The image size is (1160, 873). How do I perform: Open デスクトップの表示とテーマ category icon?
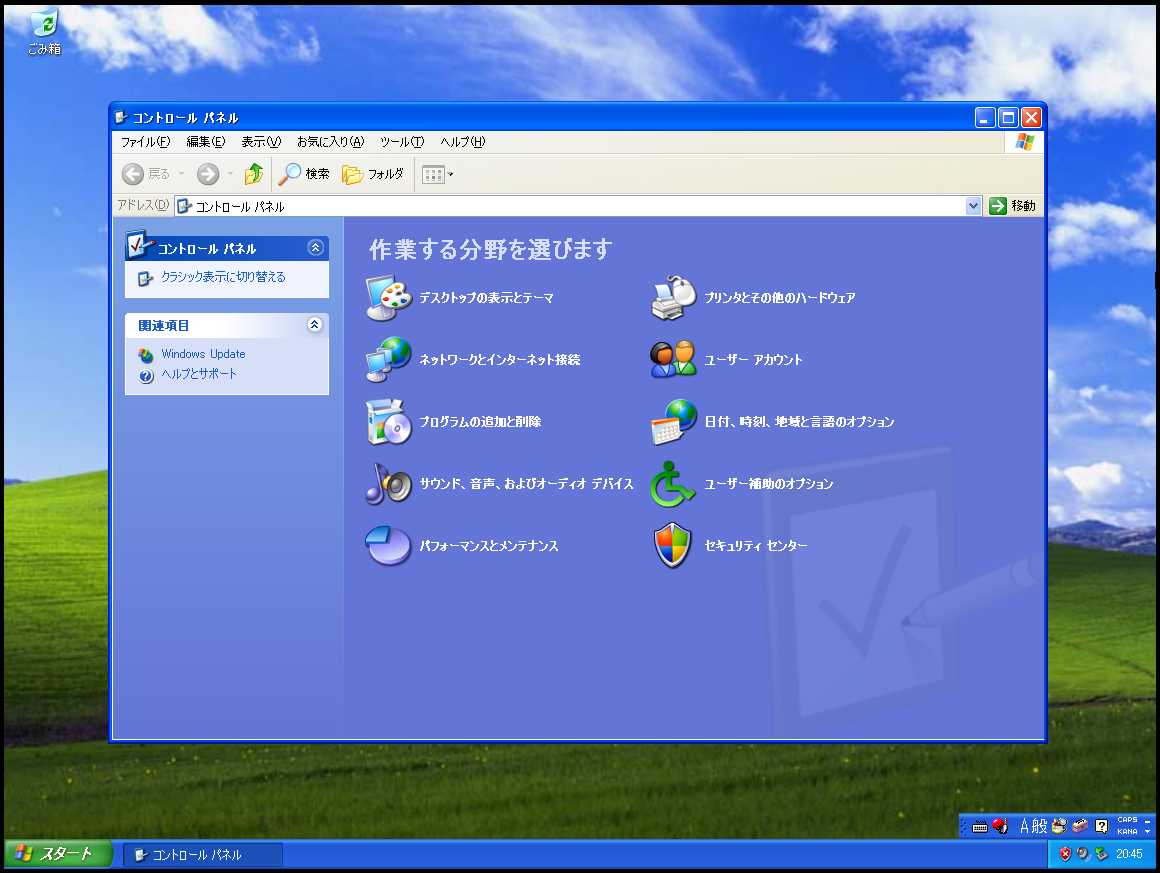click(x=388, y=297)
